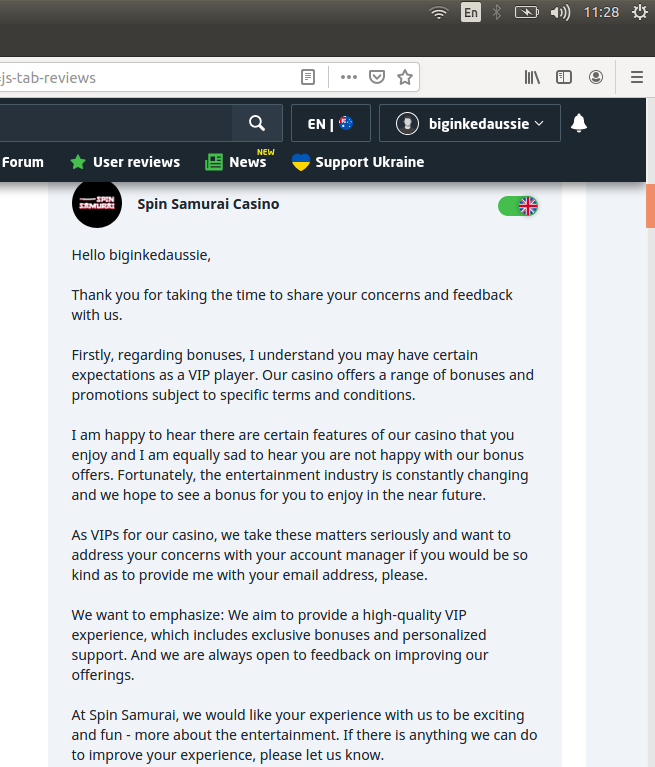The image size is (655, 767).
Task: Click Spin Samurai Casino logo avatar
Action: (97, 204)
